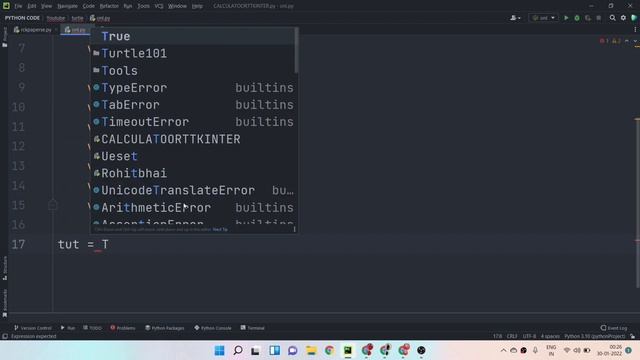Run with coverage icon
This screenshot has width=640, height=360.
(588, 18)
